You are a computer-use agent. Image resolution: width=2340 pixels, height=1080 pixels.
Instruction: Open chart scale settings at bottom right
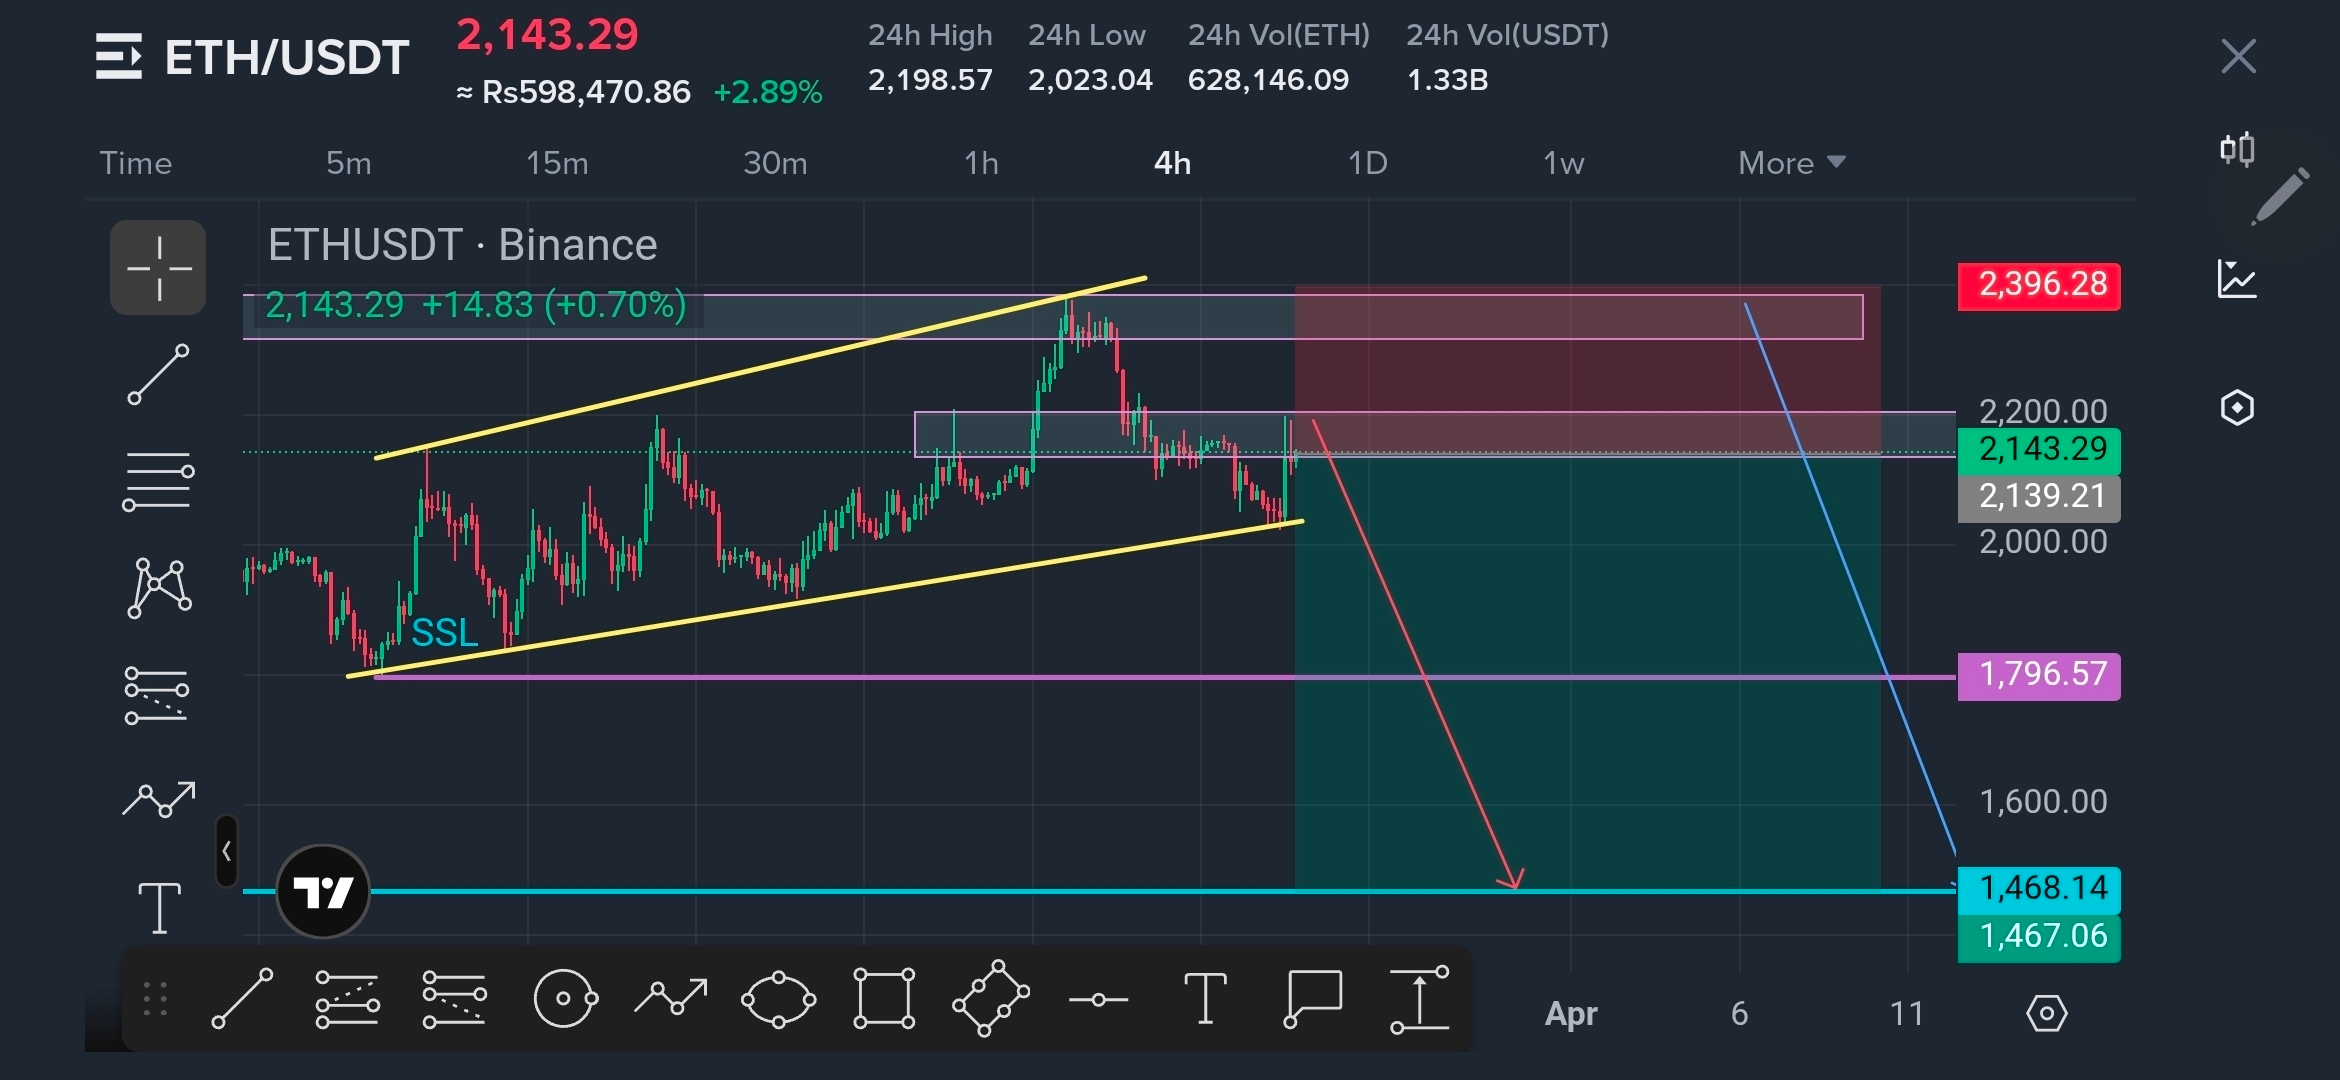[x=2046, y=1014]
